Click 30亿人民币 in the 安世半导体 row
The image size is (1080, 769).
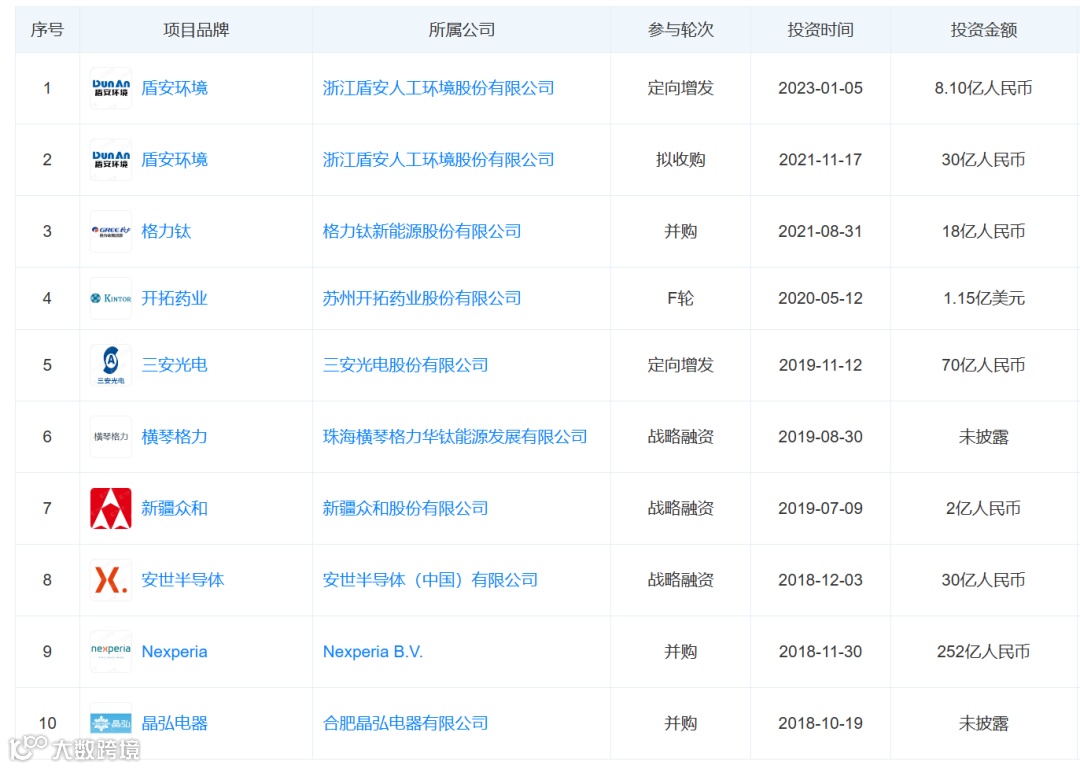pos(984,580)
